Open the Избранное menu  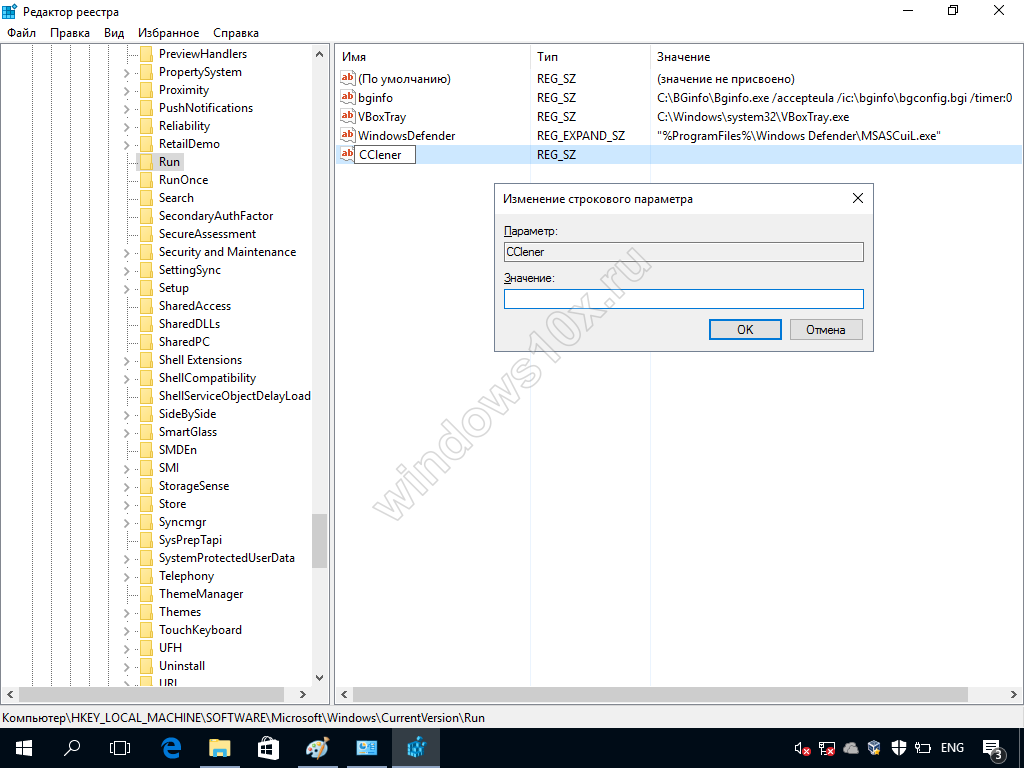(168, 33)
